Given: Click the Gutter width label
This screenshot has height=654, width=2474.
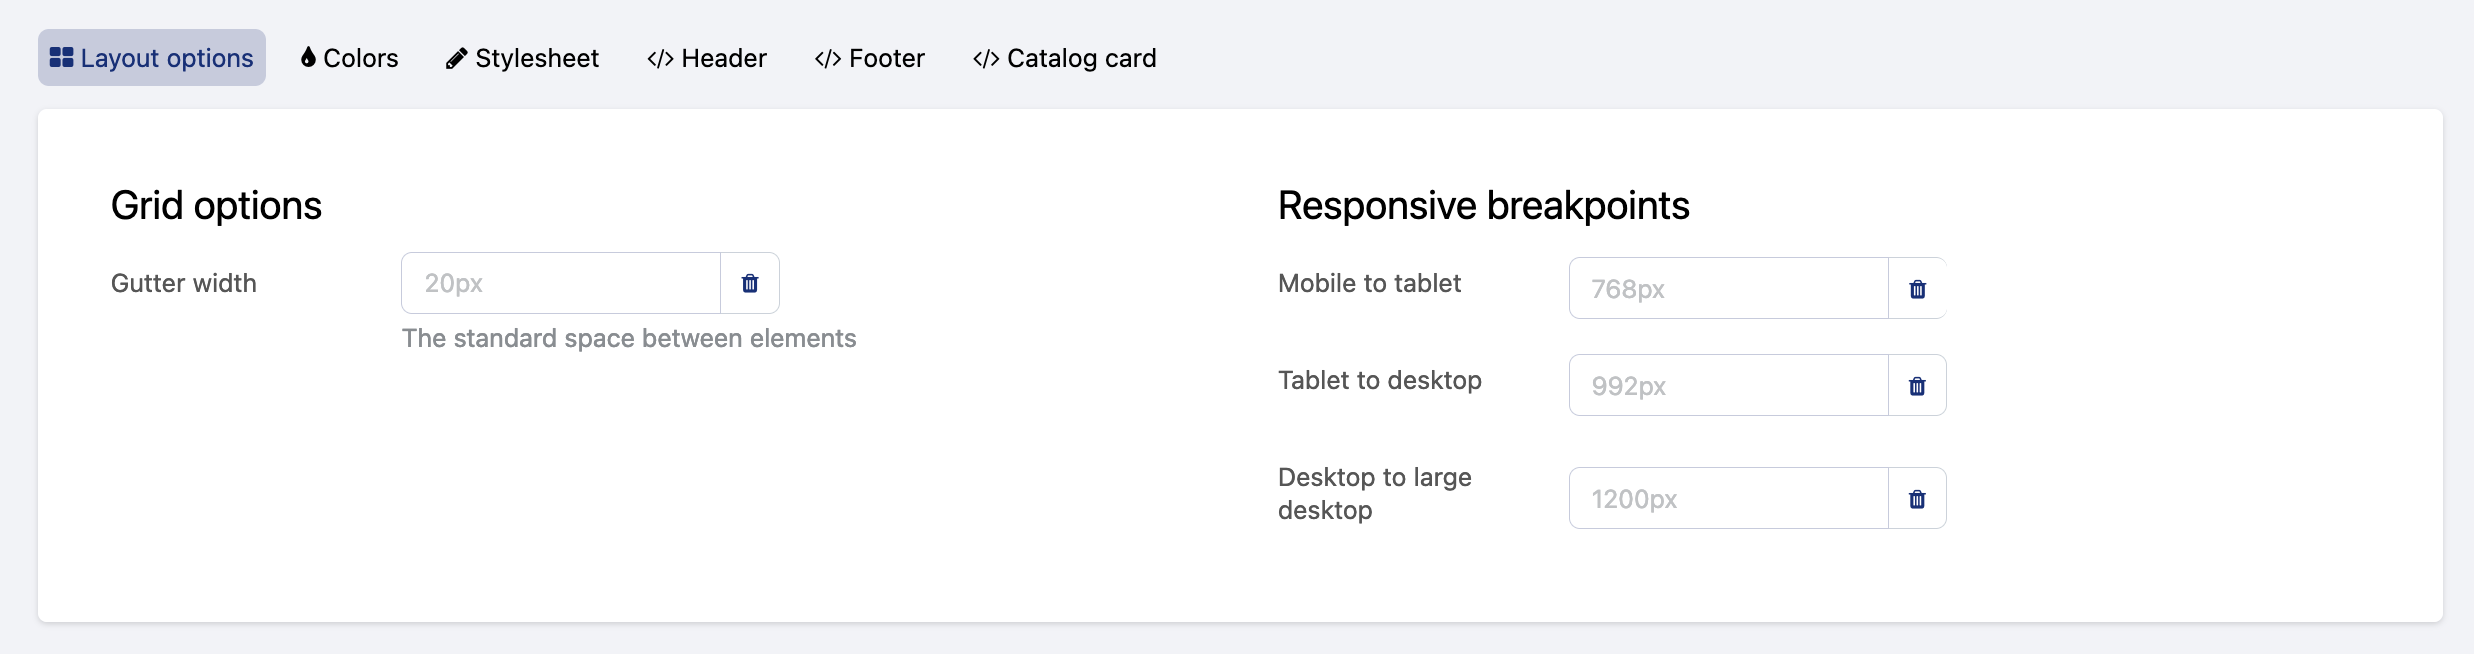Looking at the screenshot, I should pyautogui.click(x=184, y=283).
